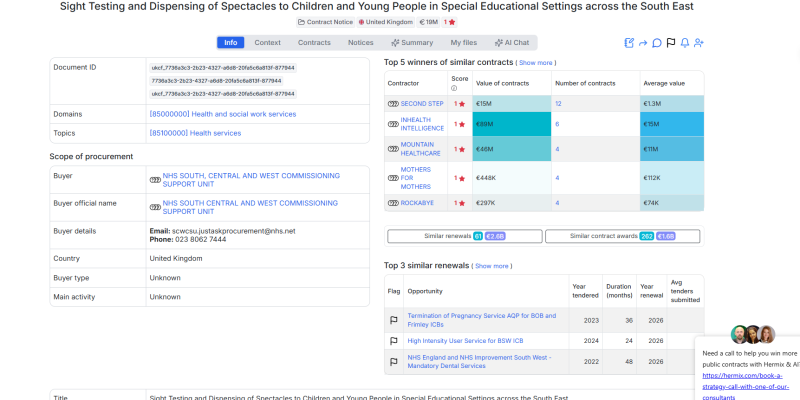
Task: Open the Notices tab
Action: [361, 43]
